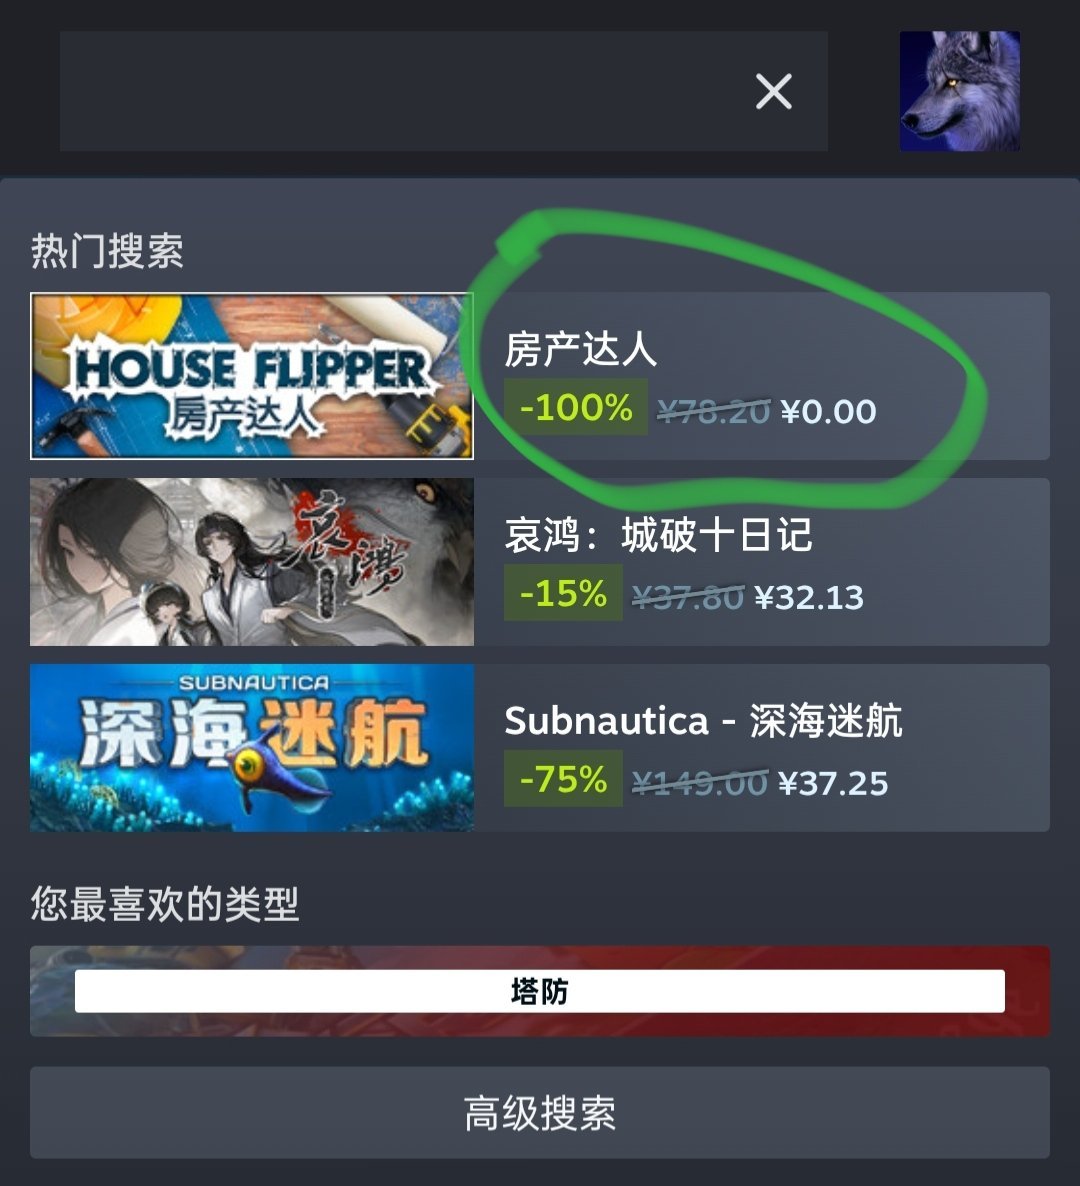This screenshot has width=1080, height=1186.
Task: Clear the search field with X icon
Action: click(x=773, y=92)
